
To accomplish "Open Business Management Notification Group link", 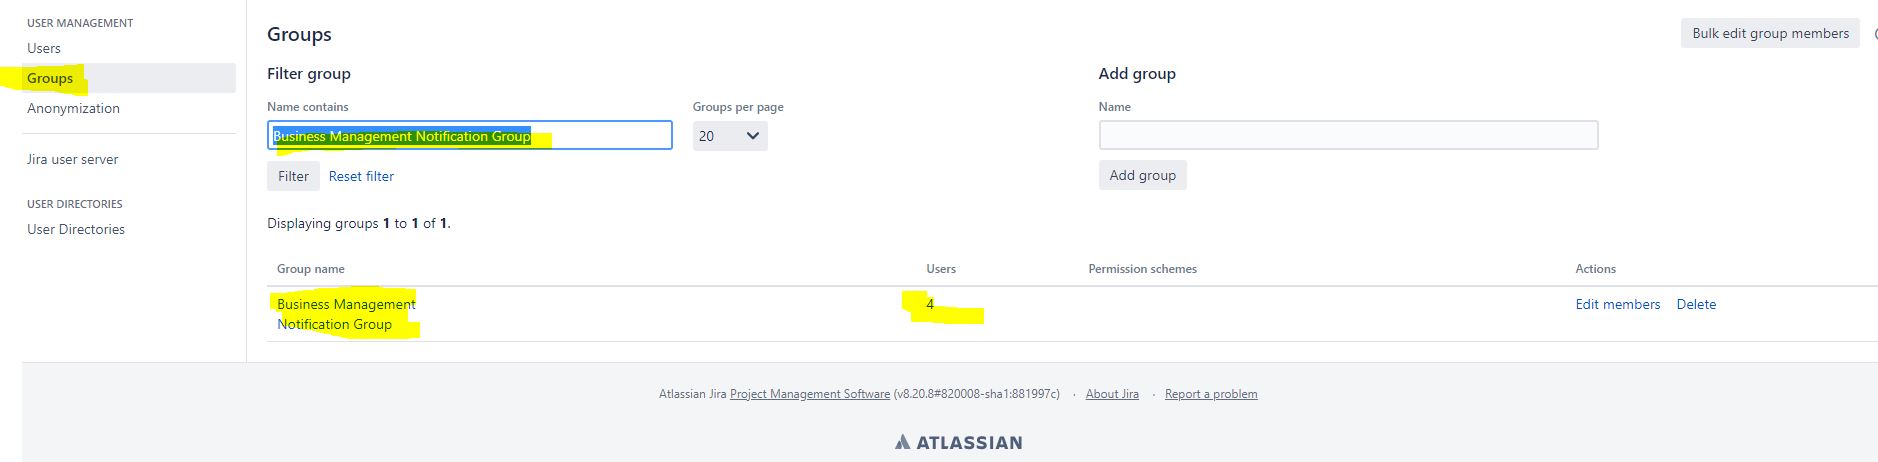I will click(346, 314).
